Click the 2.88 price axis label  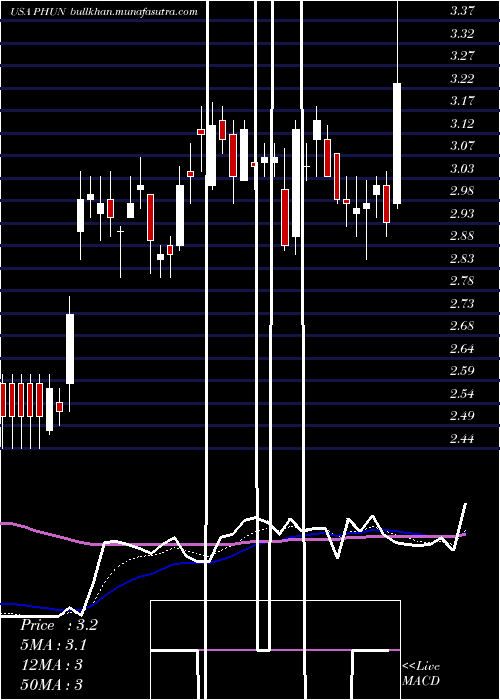pos(462,236)
